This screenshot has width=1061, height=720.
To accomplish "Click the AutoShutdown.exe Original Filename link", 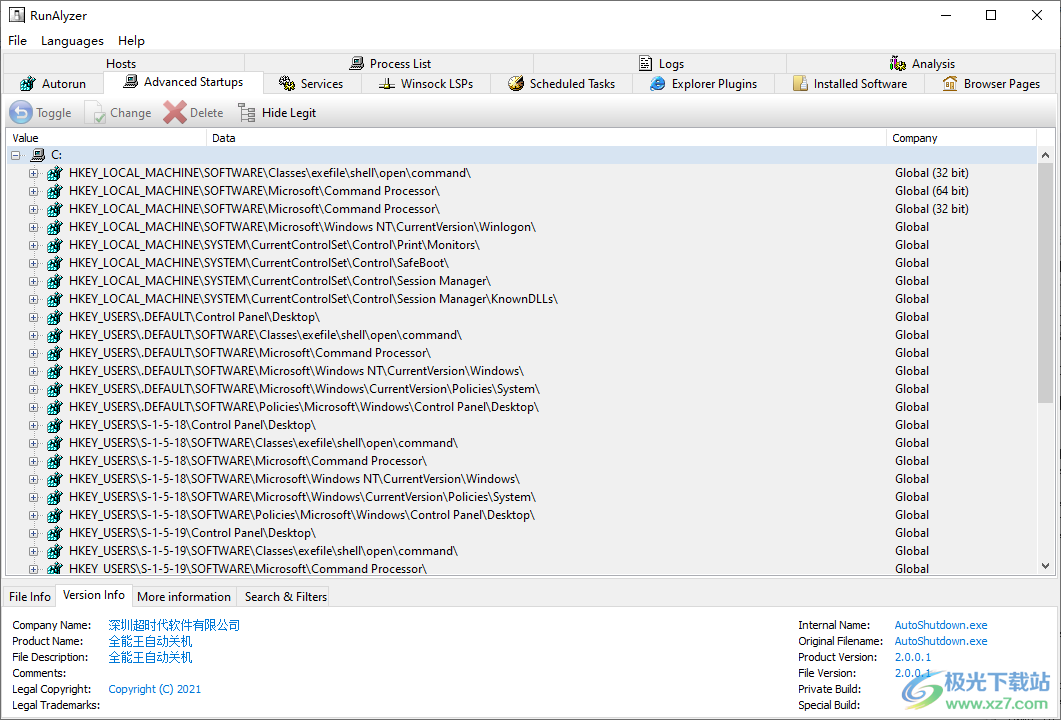I will coord(941,641).
